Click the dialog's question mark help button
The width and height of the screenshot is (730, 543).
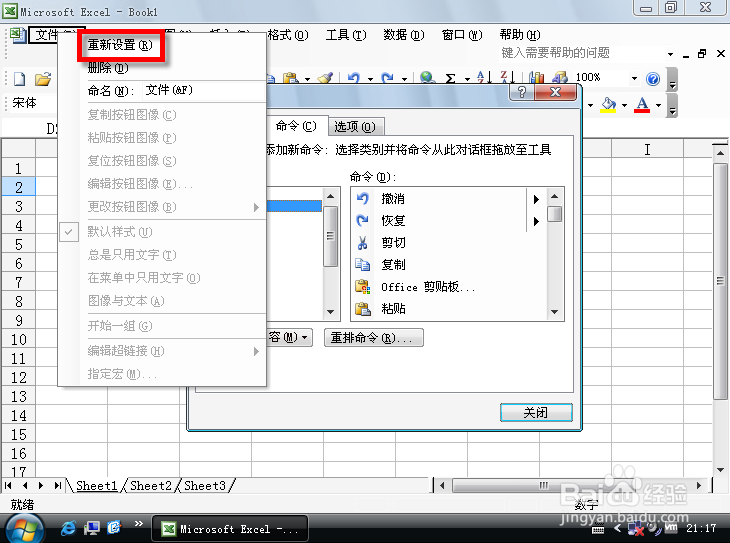[522, 92]
